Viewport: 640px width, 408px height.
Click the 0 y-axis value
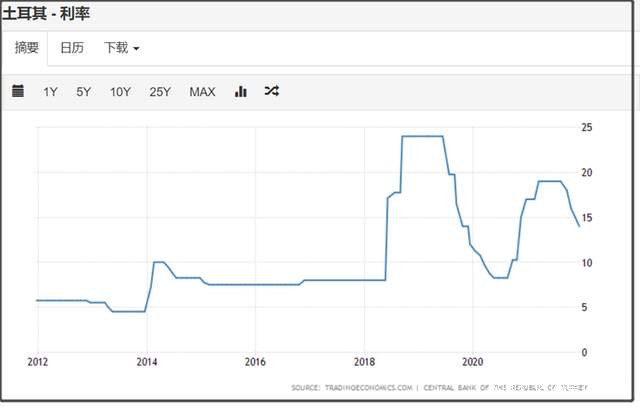(584, 353)
